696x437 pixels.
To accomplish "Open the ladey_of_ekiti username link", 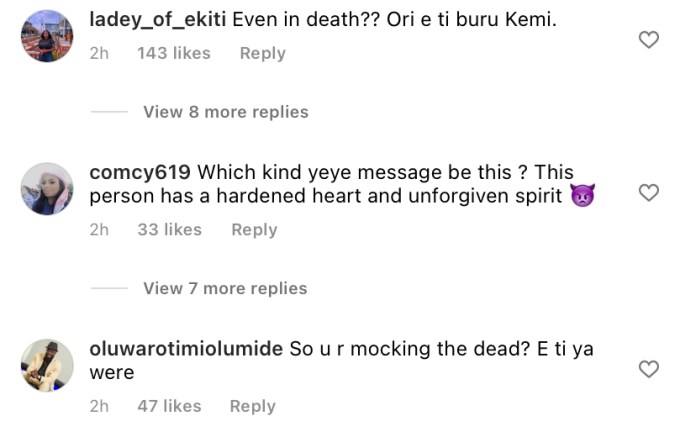I will coord(158,20).
